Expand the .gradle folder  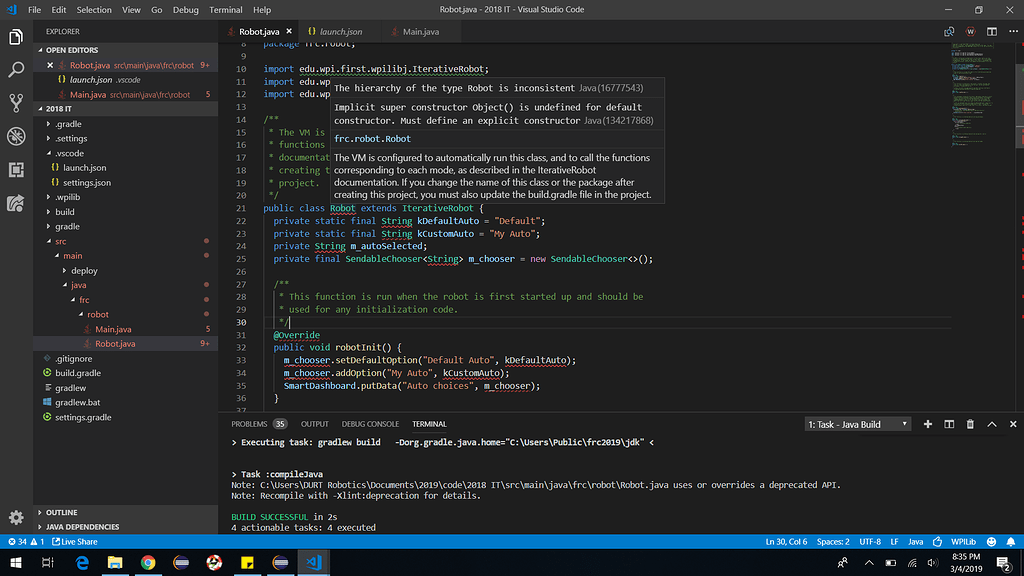point(68,124)
